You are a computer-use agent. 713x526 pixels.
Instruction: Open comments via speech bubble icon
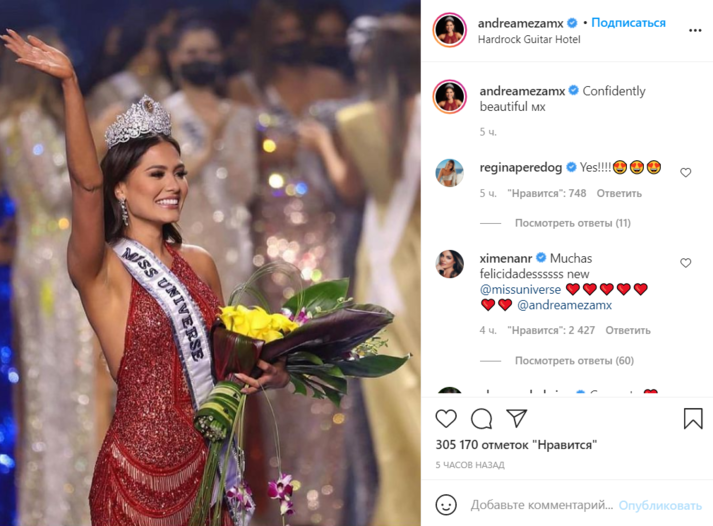coord(481,419)
